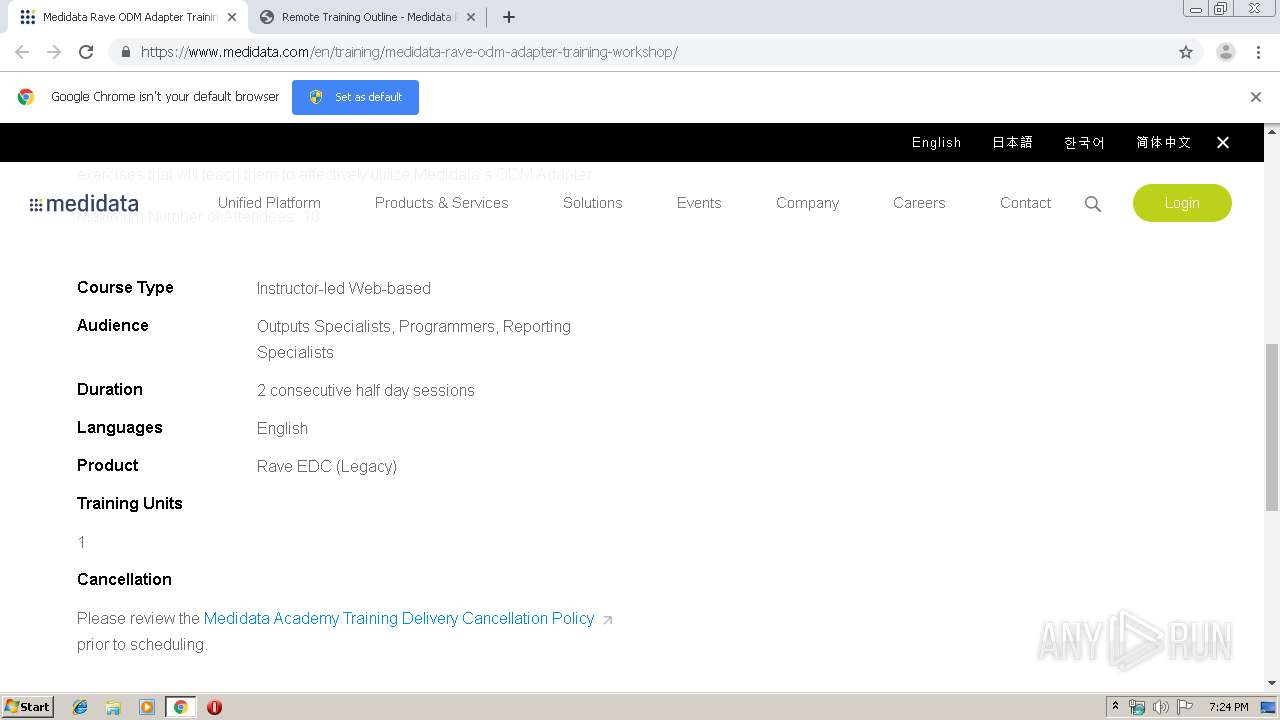
Task: Launch media player from the taskbar
Action: point(147,707)
